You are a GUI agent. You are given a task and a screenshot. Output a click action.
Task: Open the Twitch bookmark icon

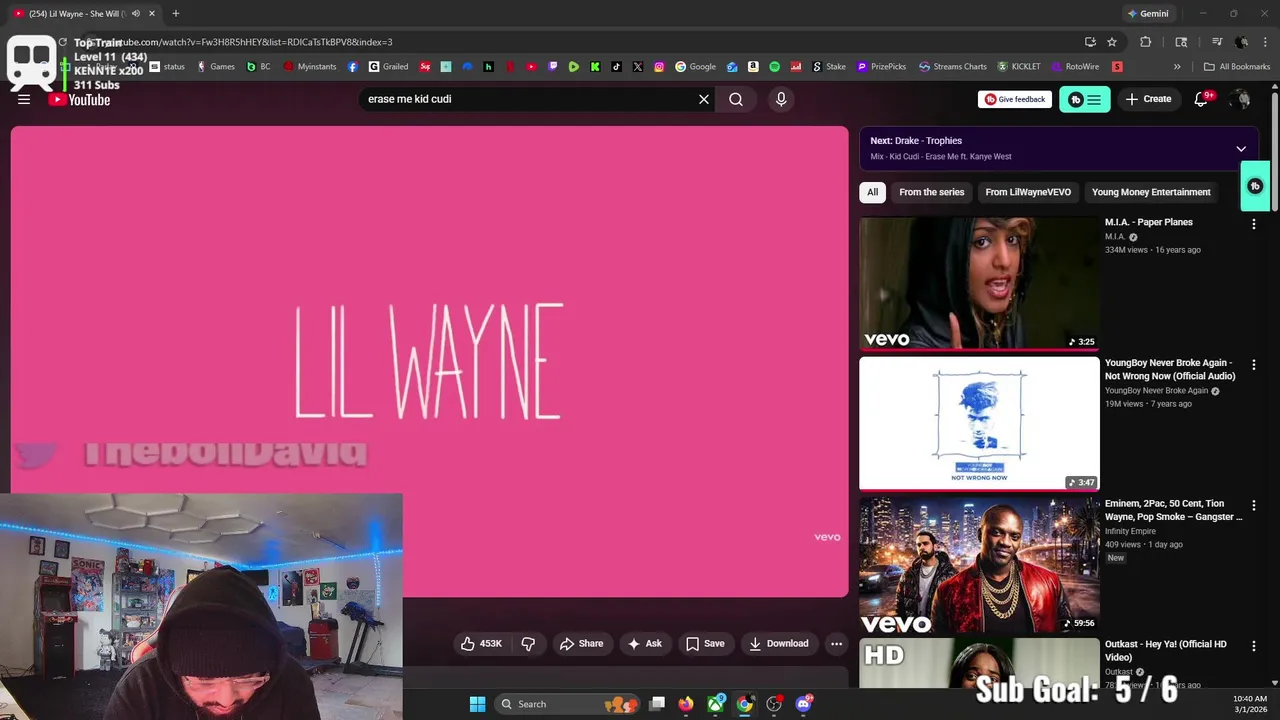click(x=553, y=67)
